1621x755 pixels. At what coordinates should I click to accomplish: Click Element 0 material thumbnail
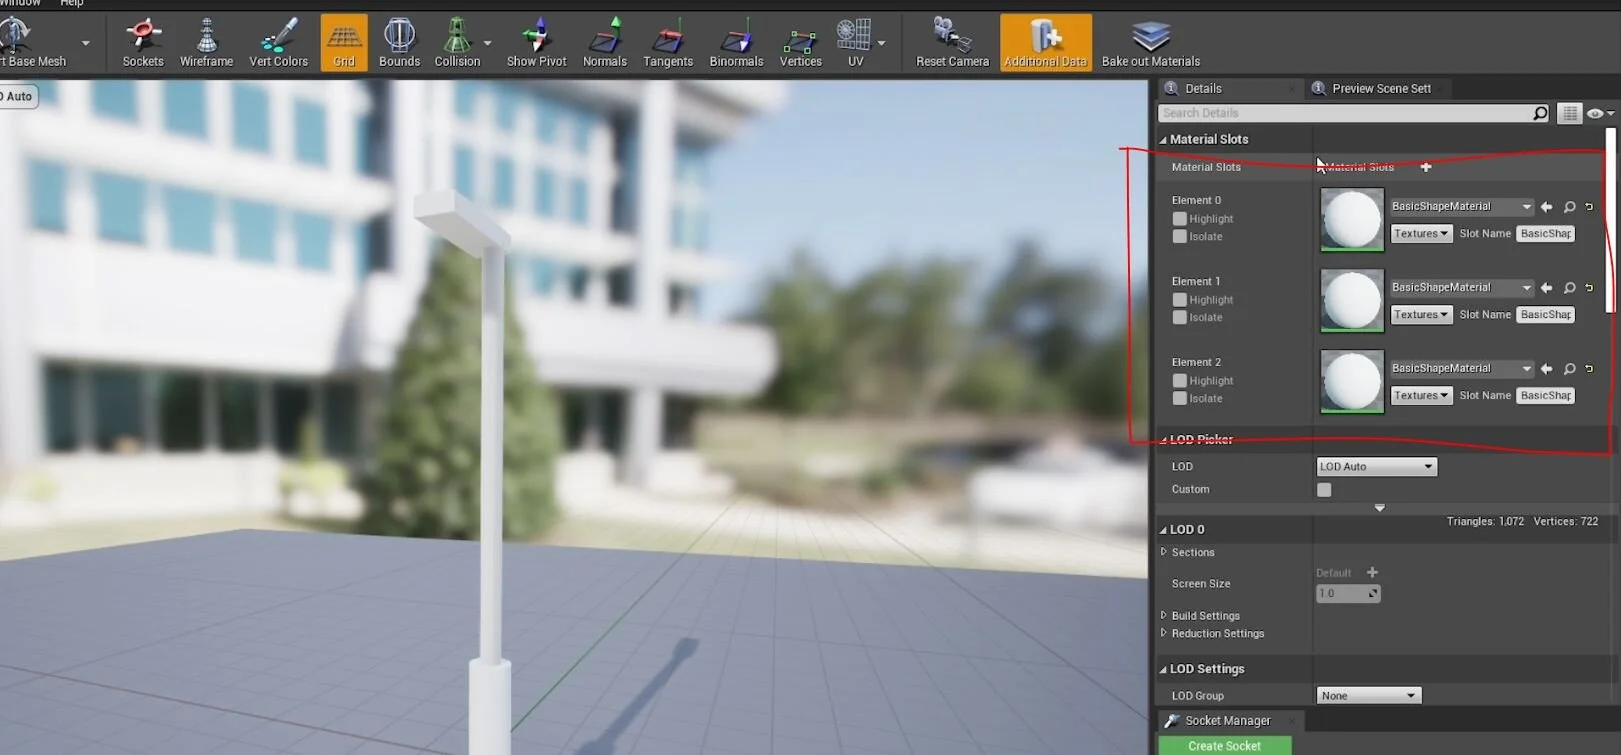1352,219
